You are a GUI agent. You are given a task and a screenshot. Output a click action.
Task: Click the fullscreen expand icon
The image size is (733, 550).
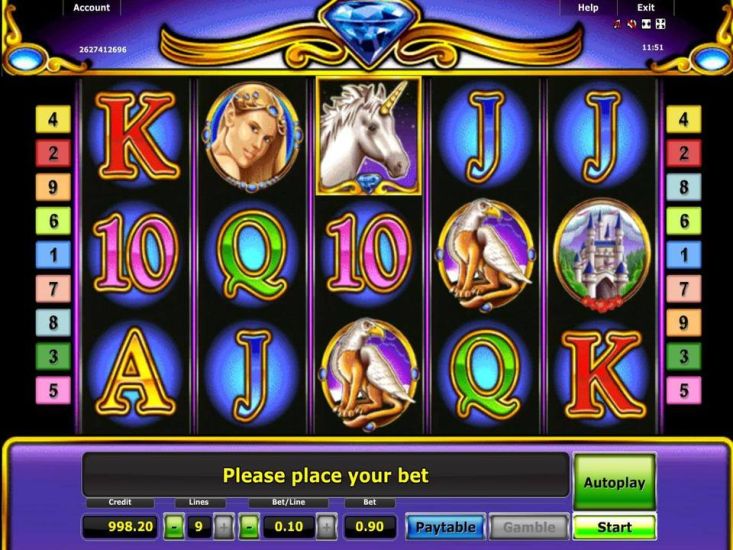[661, 24]
